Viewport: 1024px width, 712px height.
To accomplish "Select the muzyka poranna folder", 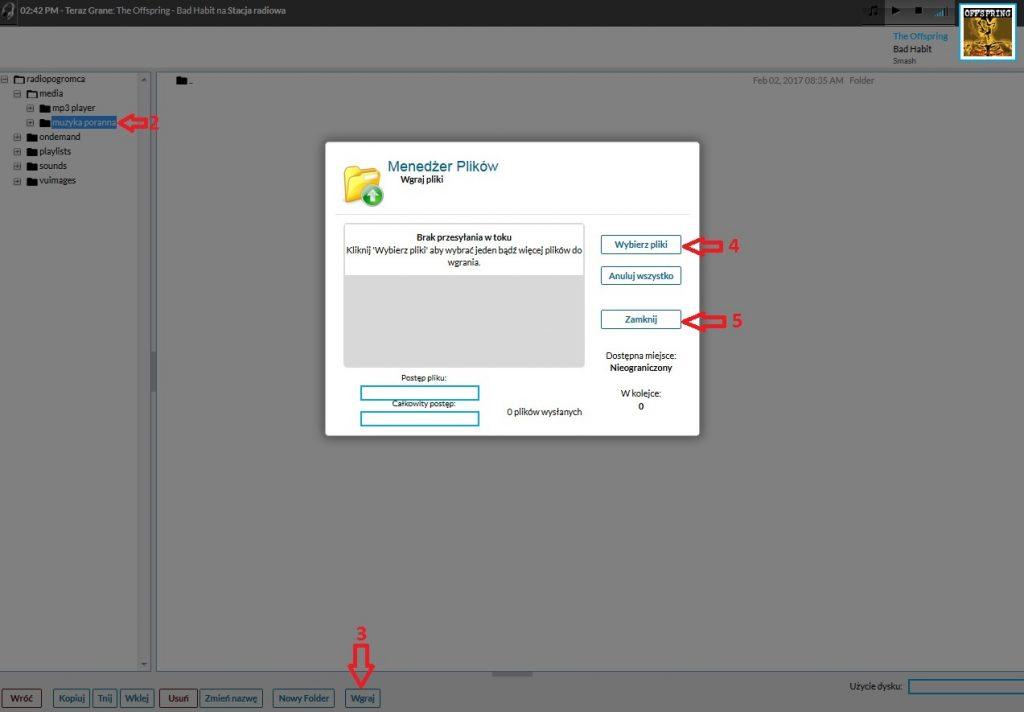I will (x=84, y=122).
